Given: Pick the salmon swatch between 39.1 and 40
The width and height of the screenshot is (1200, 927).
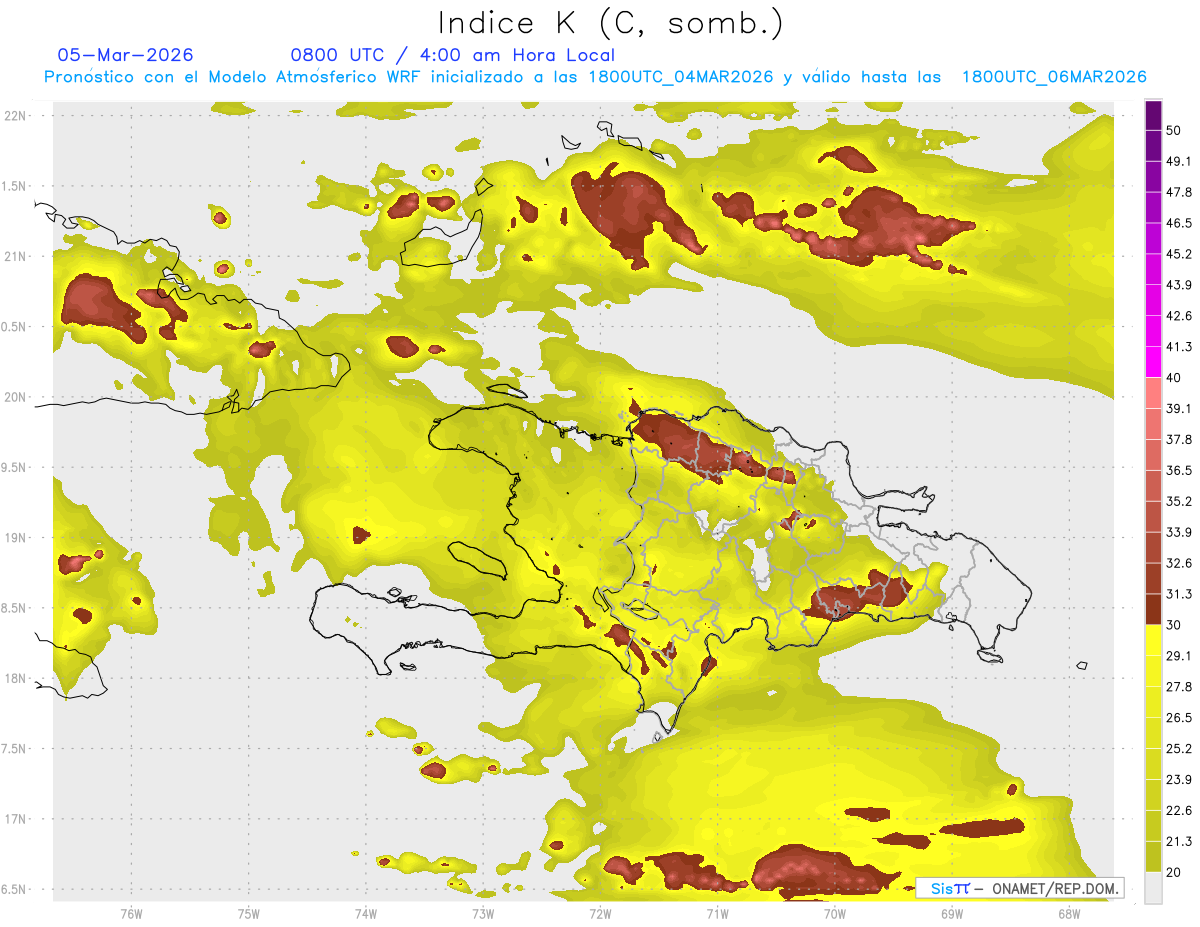Looking at the screenshot, I should (1153, 394).
